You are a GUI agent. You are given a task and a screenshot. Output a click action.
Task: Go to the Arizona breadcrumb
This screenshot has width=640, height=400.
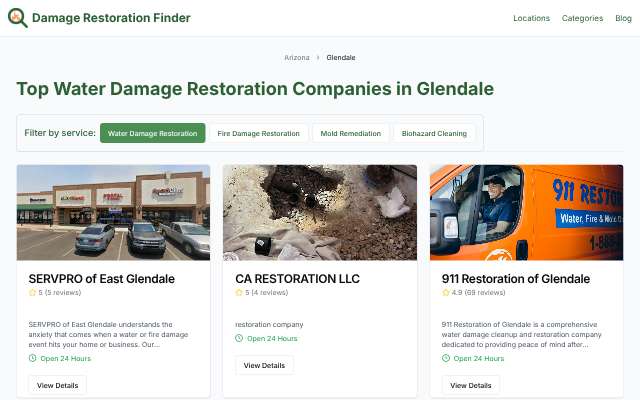pos(297,58)
